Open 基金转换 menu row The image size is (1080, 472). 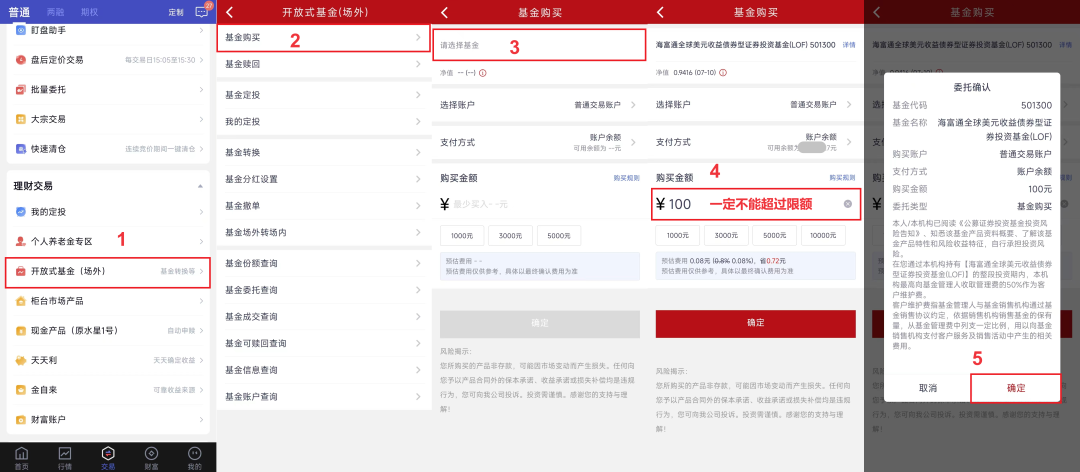pos(324,152)
